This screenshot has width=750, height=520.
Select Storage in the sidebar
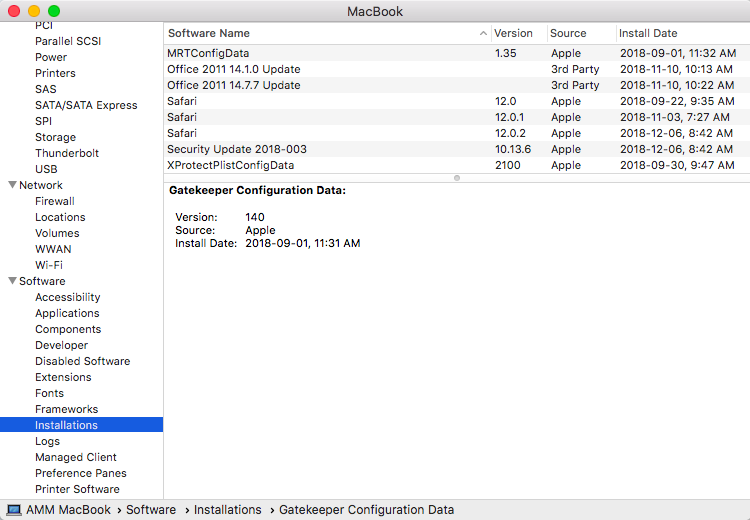pos(55,137)
